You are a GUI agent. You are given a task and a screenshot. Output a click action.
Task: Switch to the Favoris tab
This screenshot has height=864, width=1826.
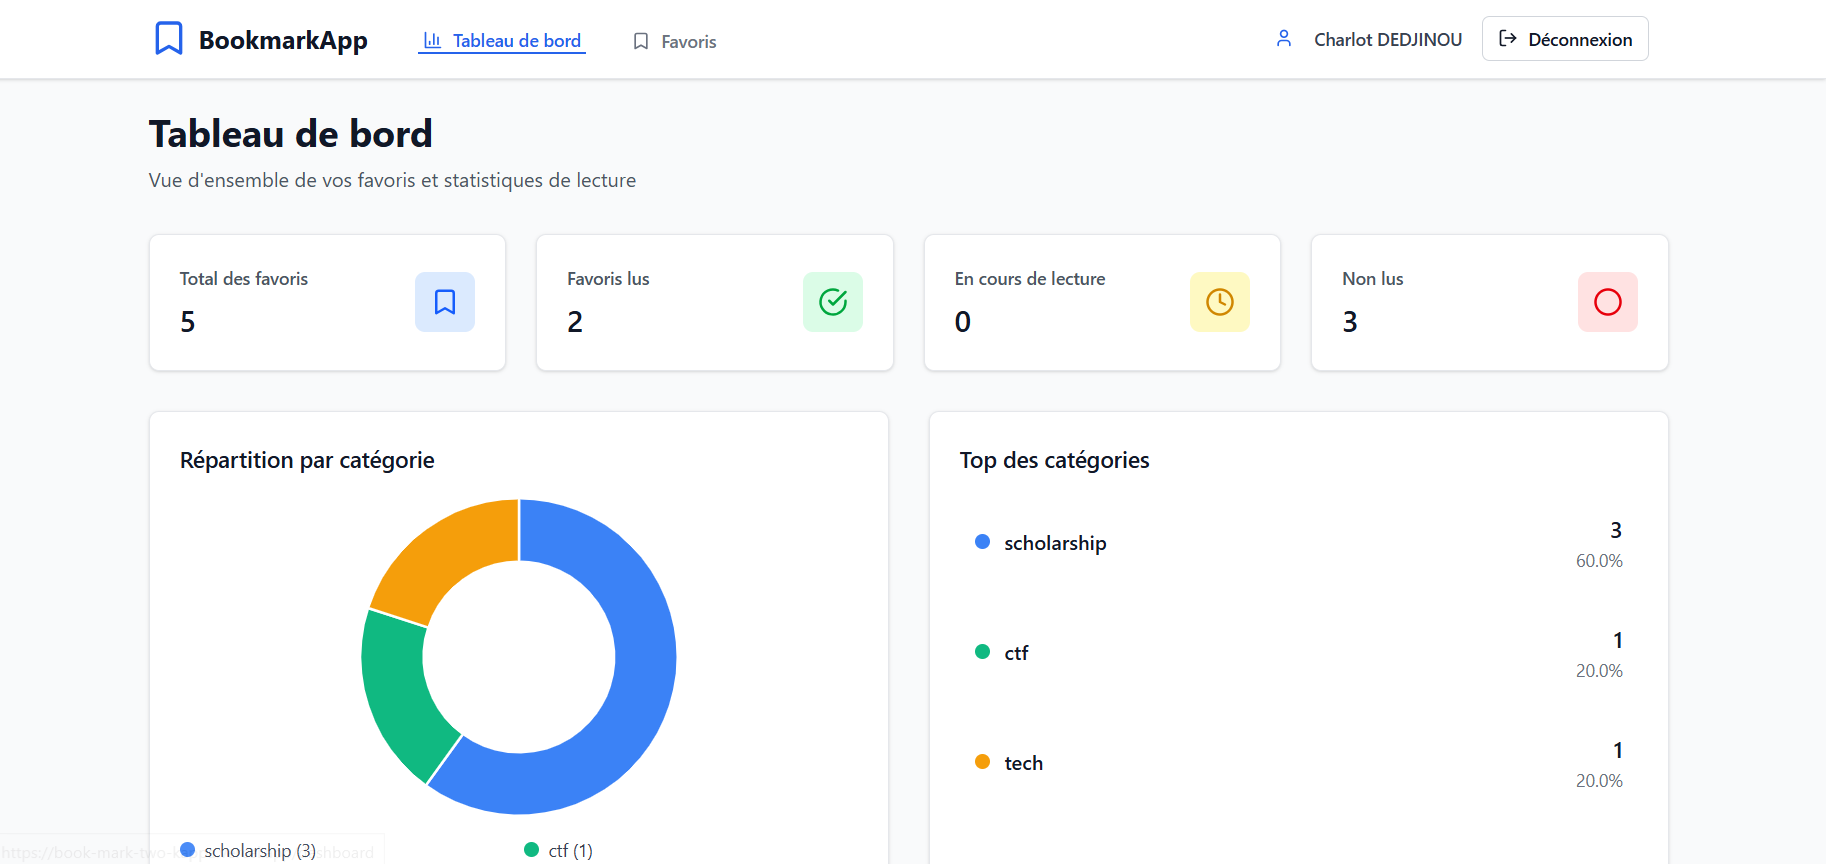[688, 42]
